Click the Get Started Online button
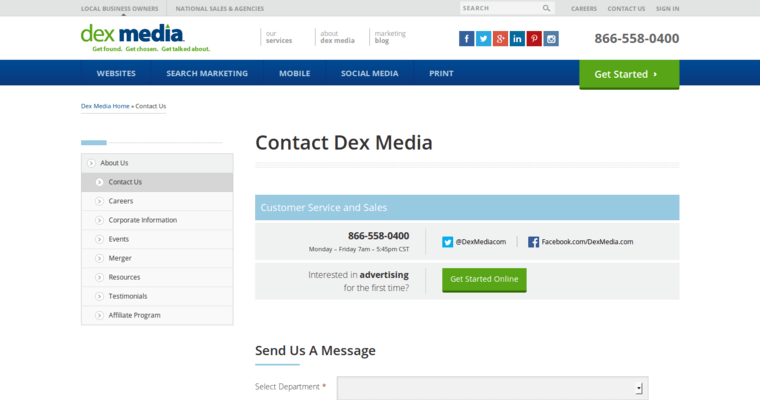 [484, 279]
